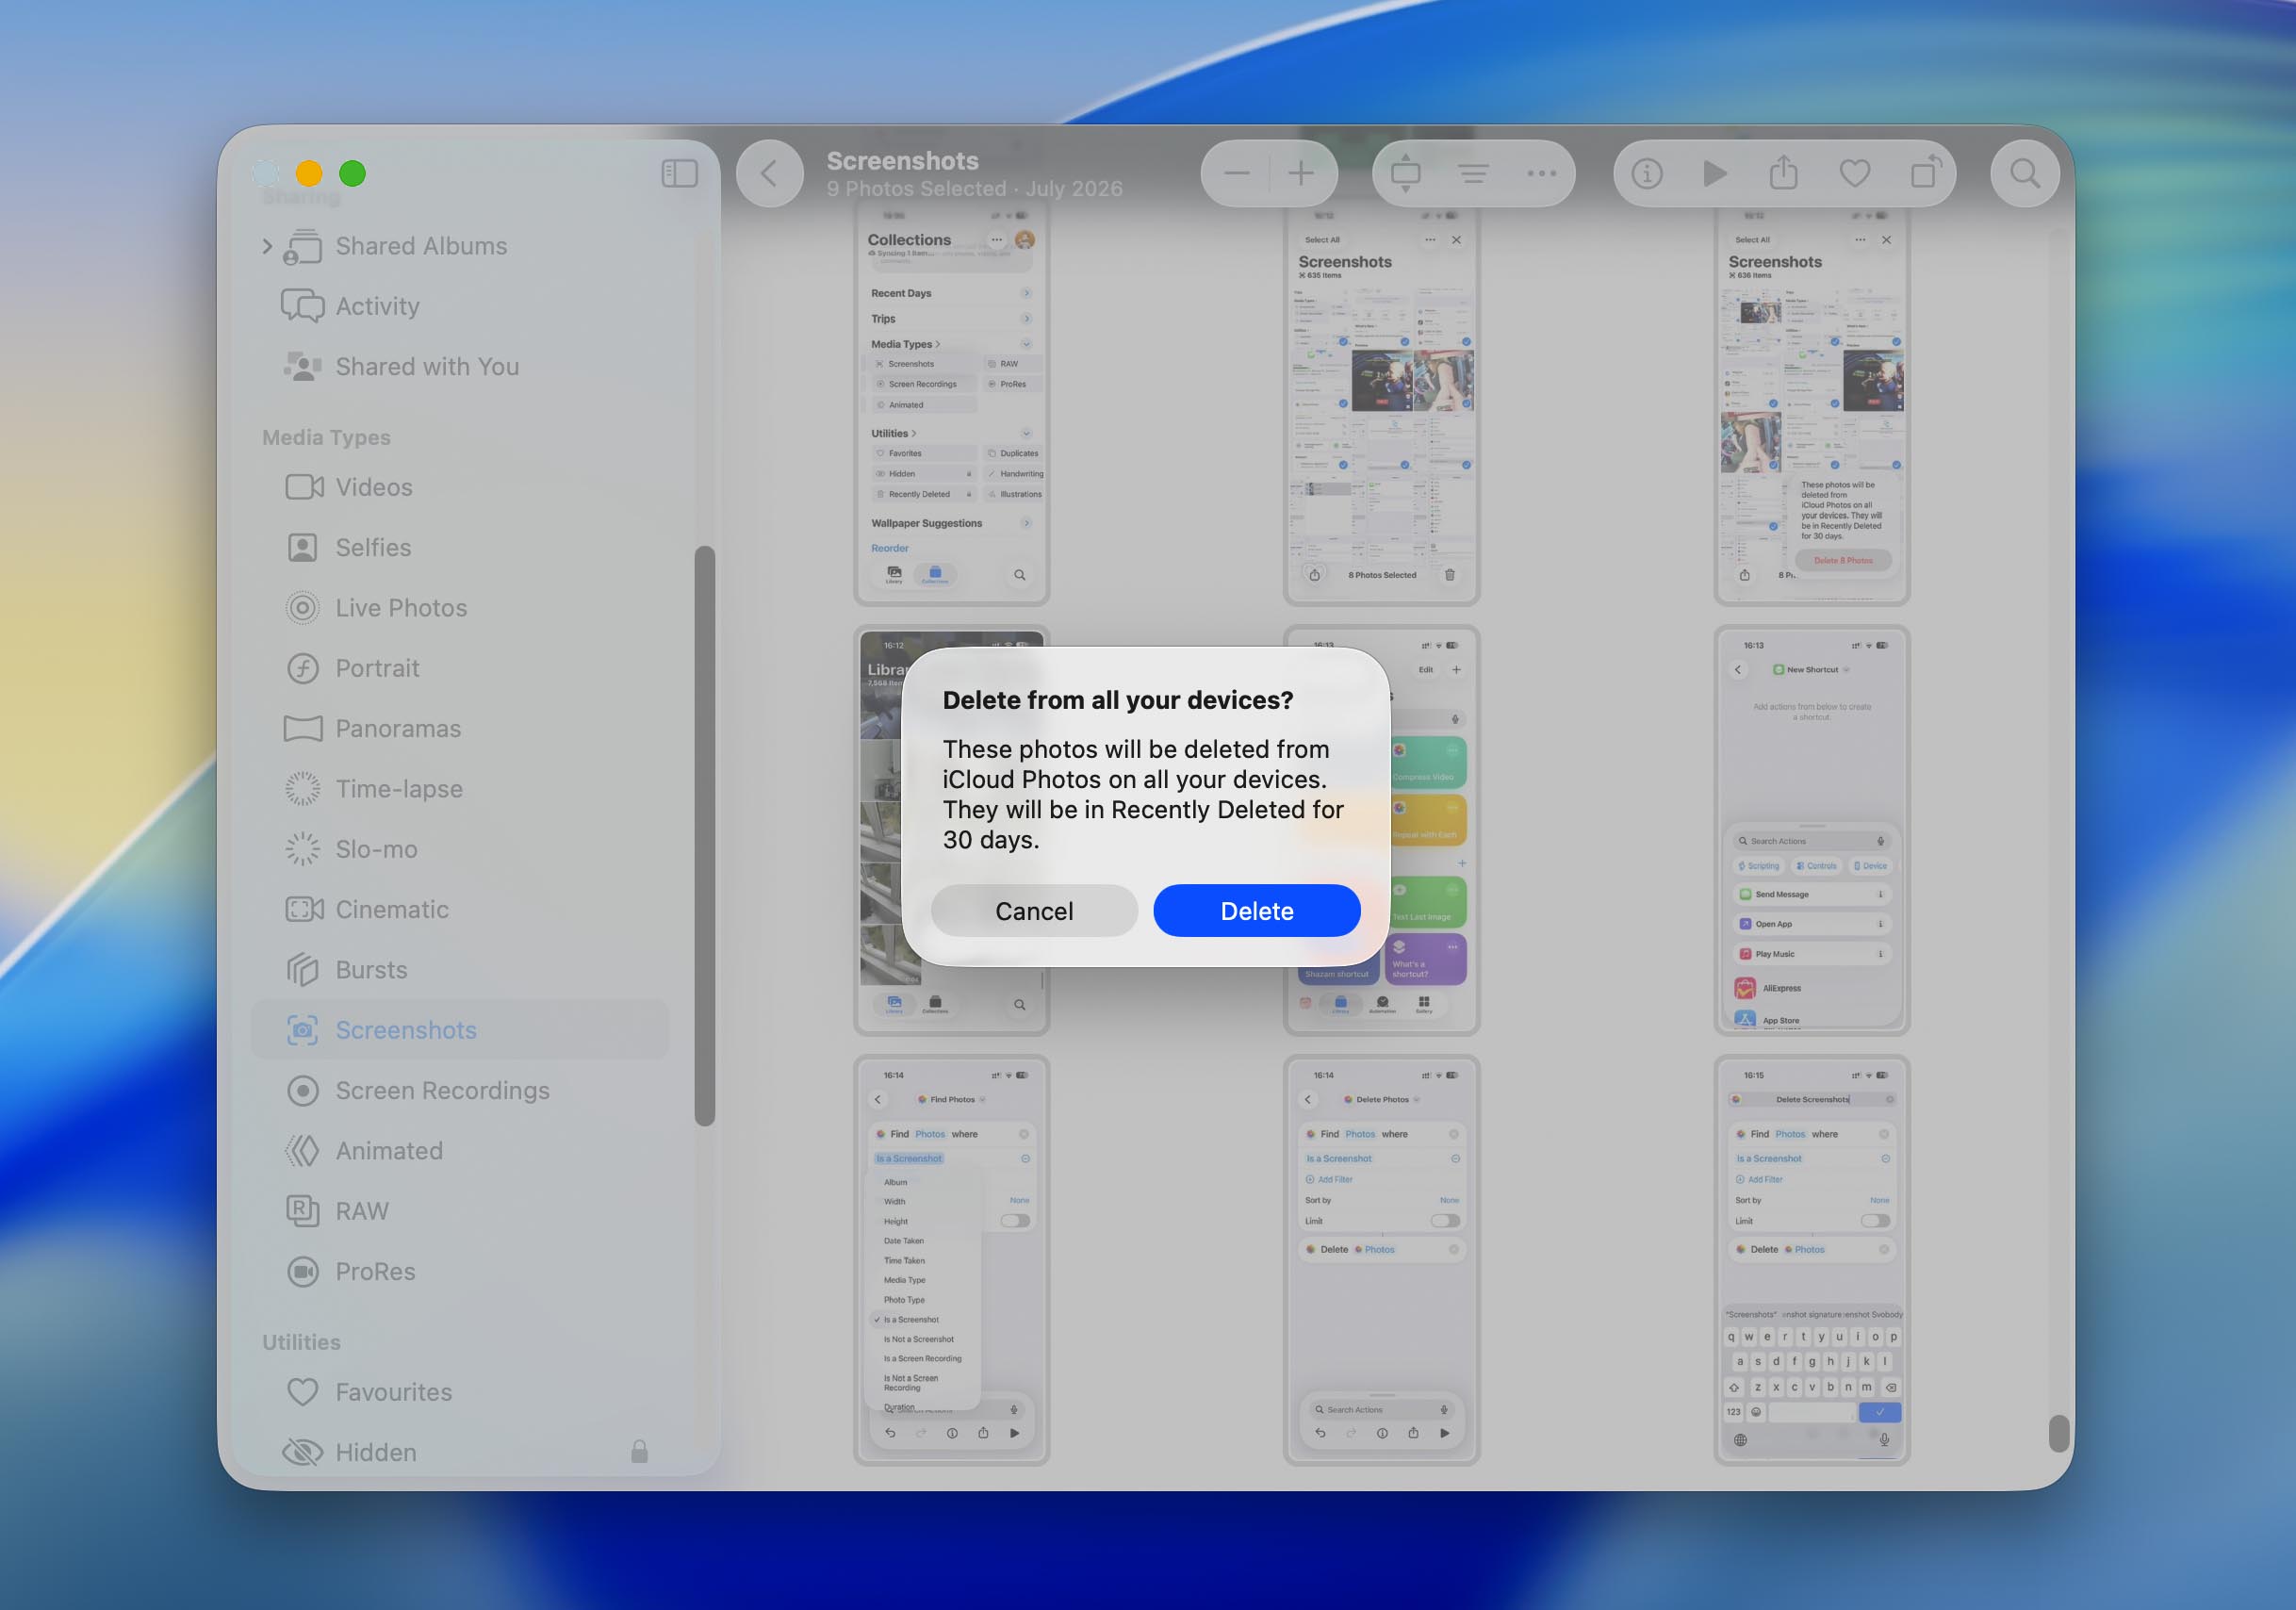
Task: Go back using the back chevron button
Action: coord(769,174)
